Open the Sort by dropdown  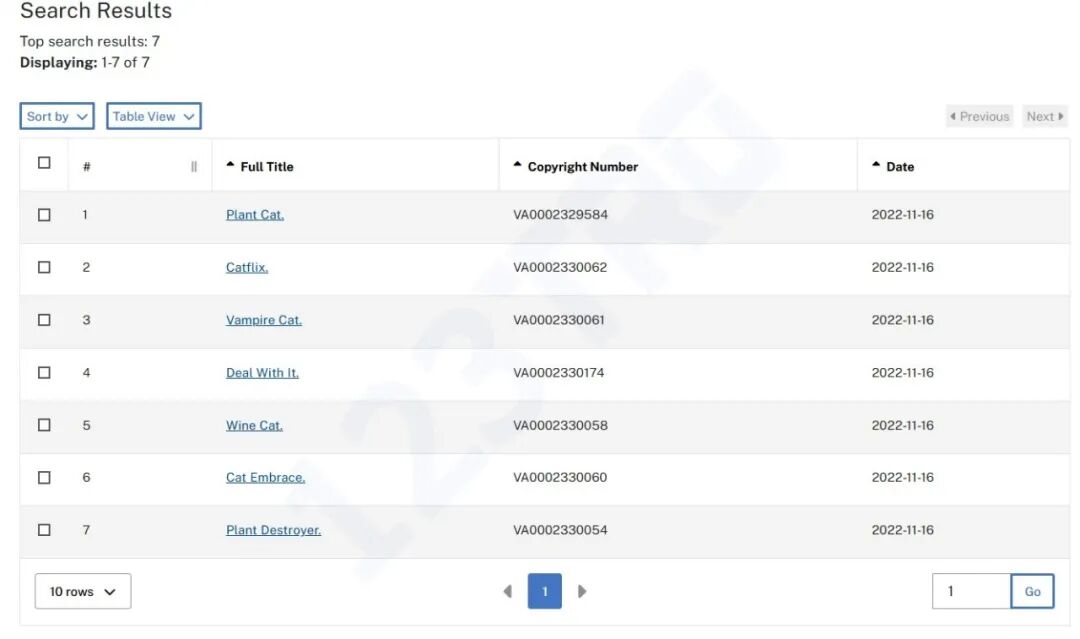[57, 116]
